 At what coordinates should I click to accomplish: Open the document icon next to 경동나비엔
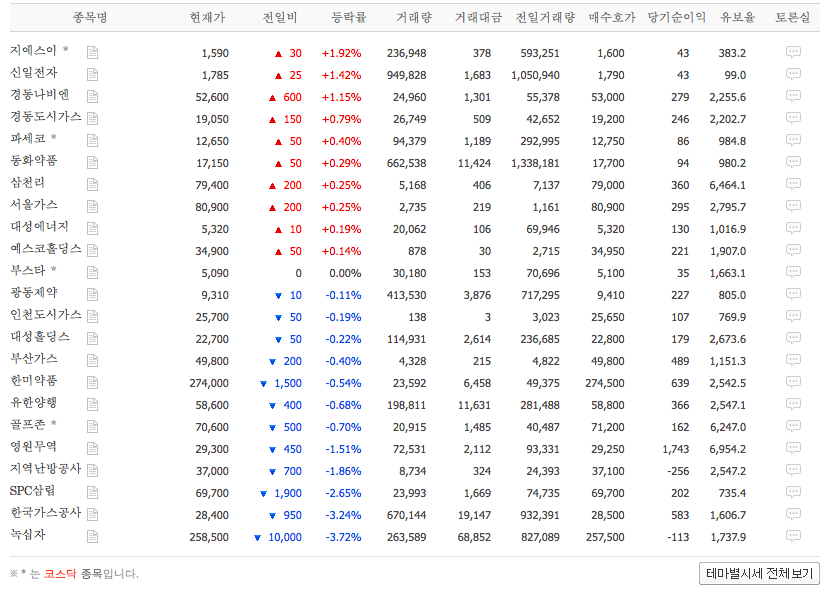92,96
